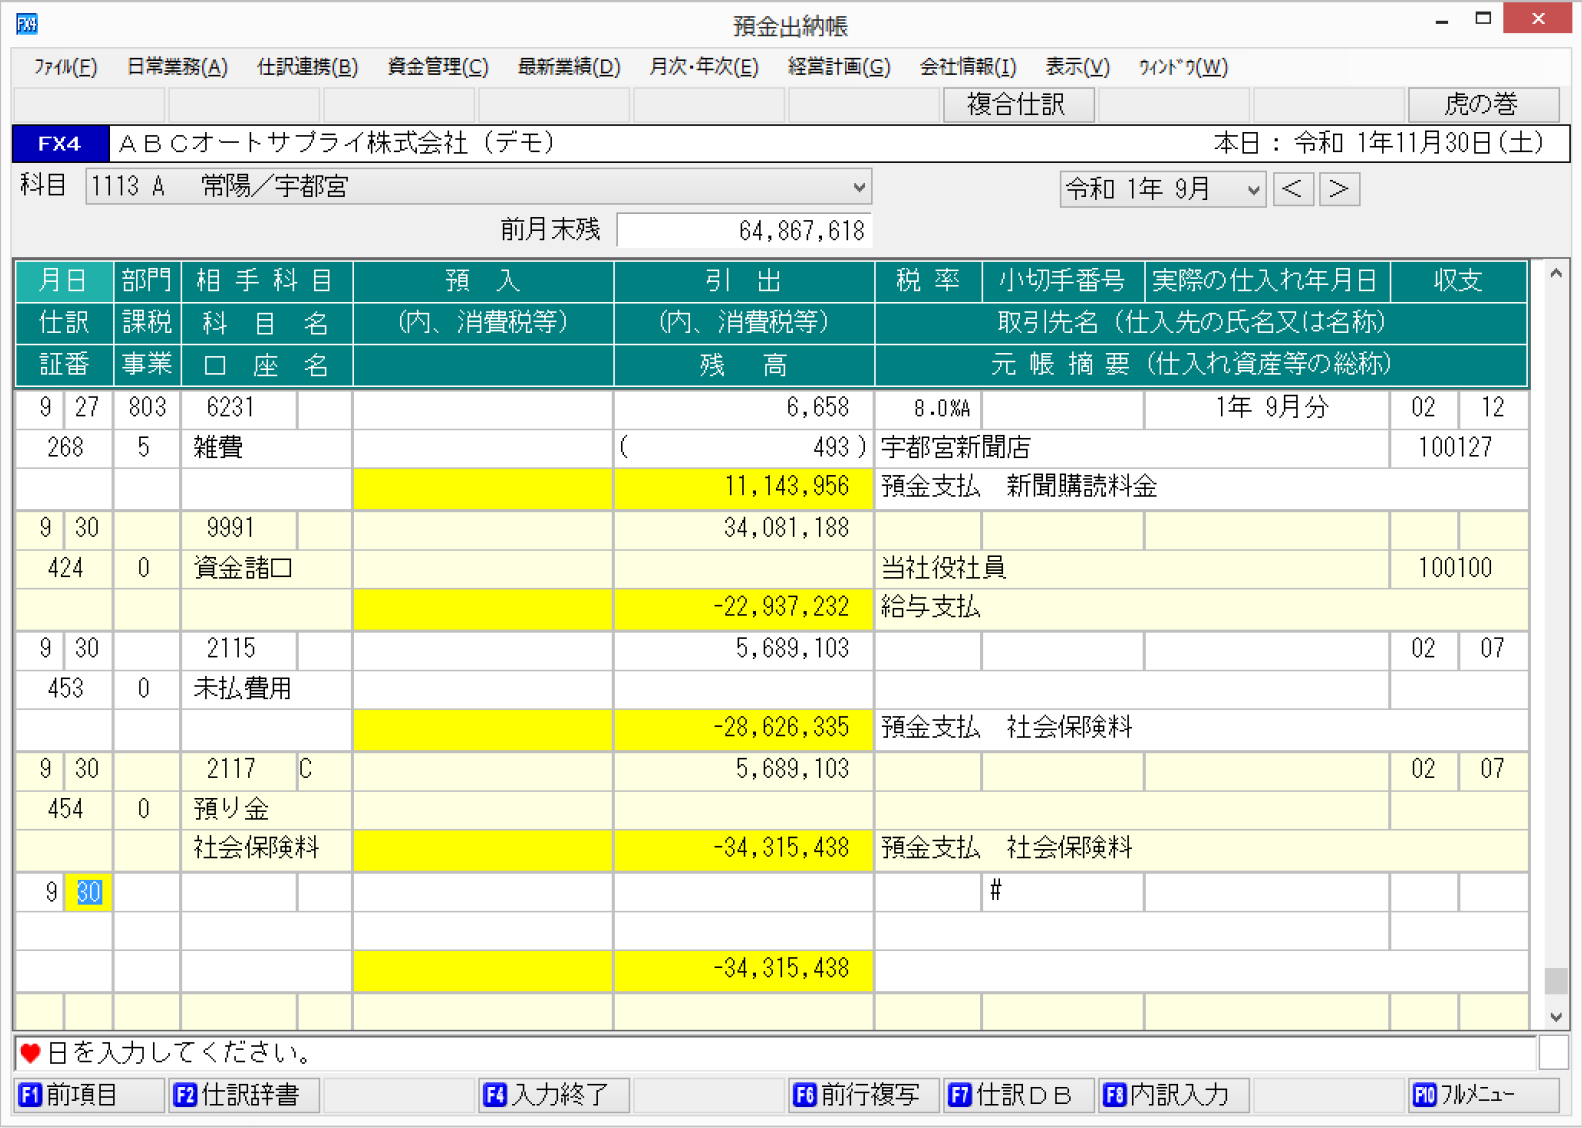The width and height of the screenshot is (1582, 1128).
Task: Go to previous month with < button
Action: (1292, 189)
